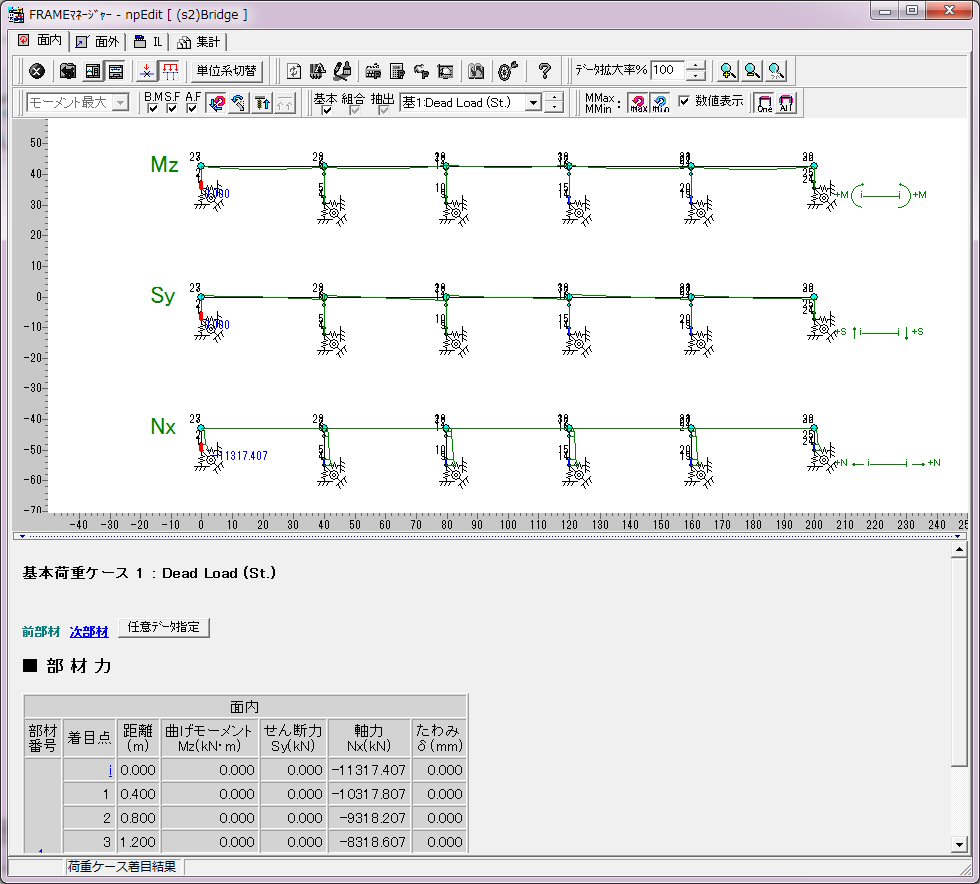Click the 単位系切替 button

[226, 71]
